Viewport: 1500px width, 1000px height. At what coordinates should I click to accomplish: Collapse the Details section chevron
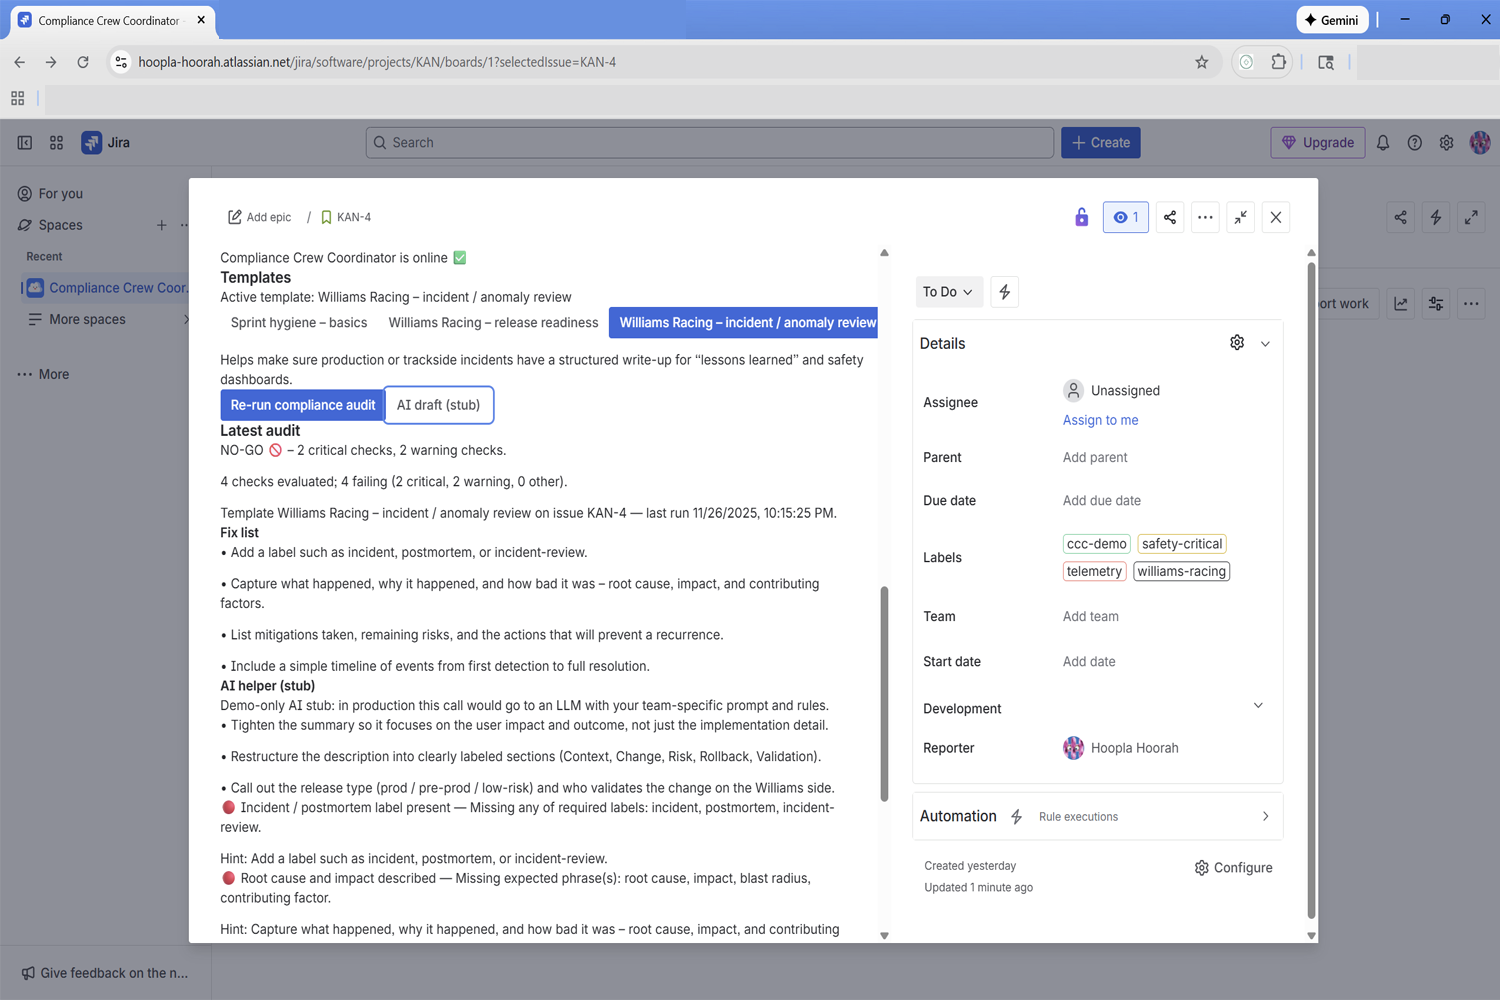(x=1265, y=344)
